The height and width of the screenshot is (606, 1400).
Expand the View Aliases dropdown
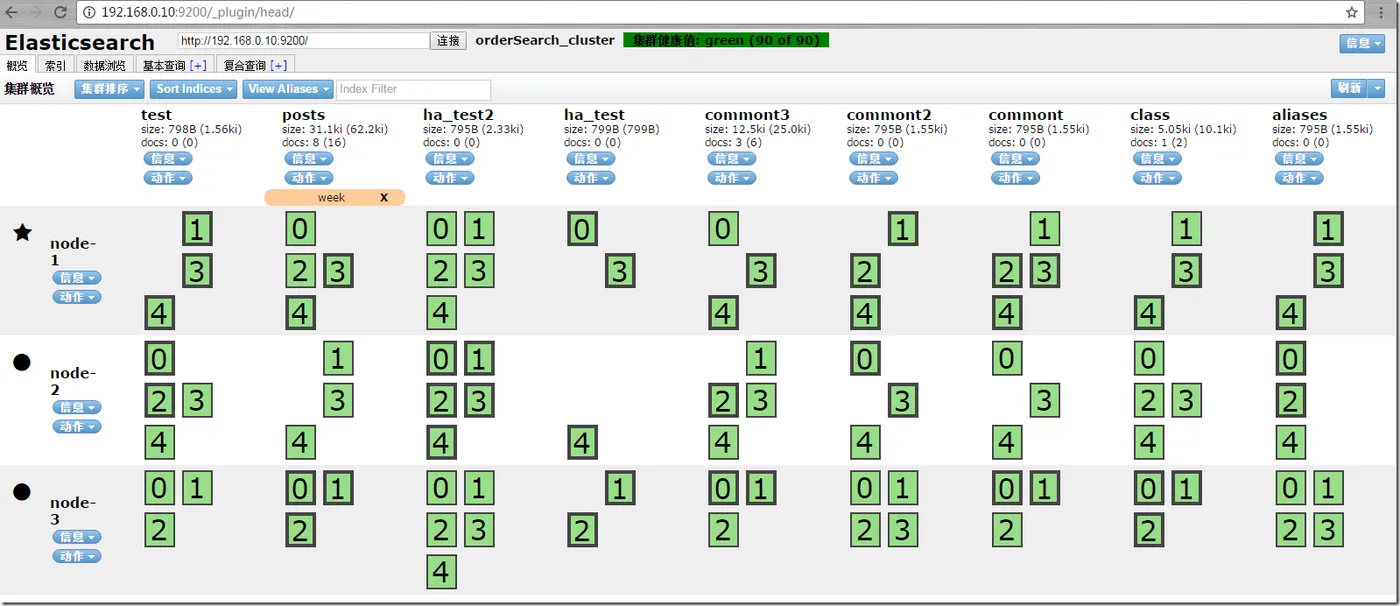287,89
